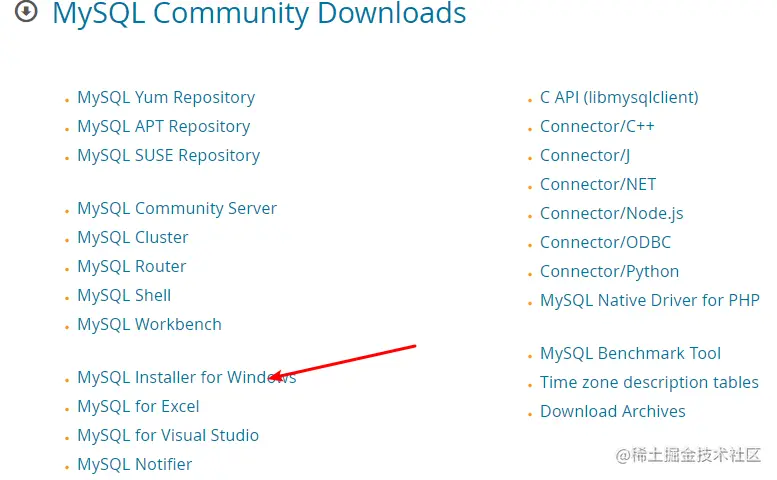
Task: Open the MySQL Cluster page
Action: tap(133, 237)
